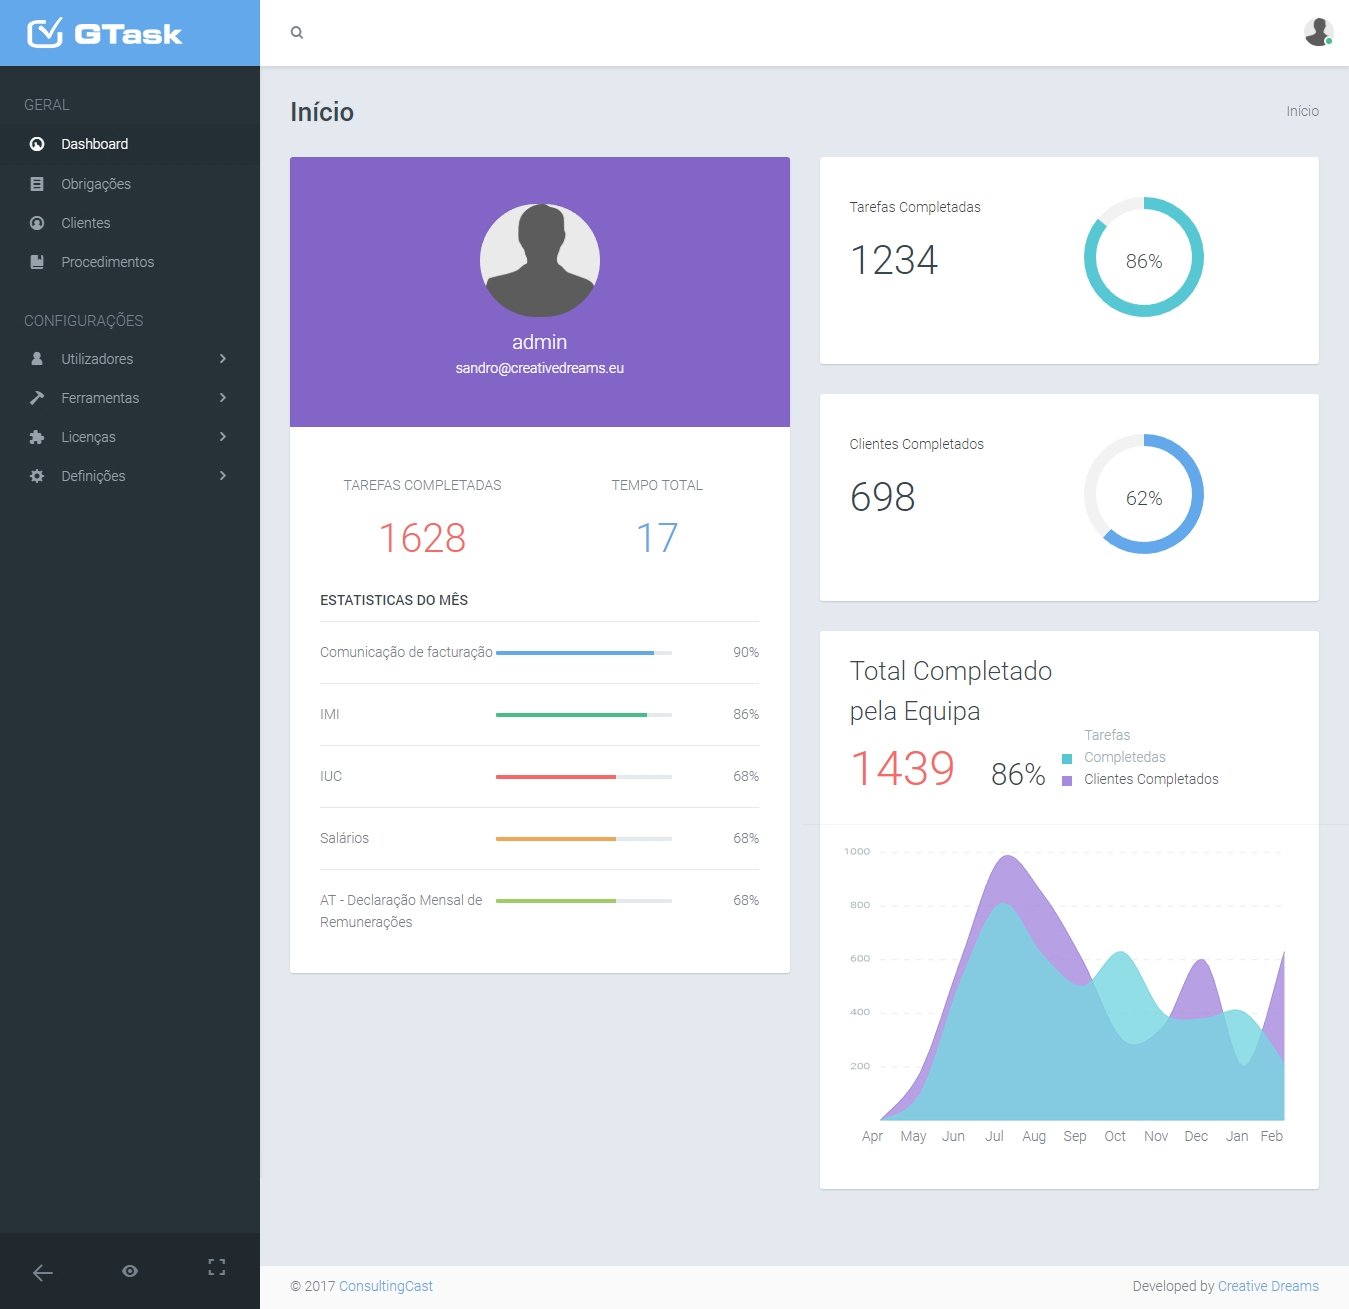Click the search magnifier icon
Viewport: 1349px width, 1309px height.
[297, 33]
